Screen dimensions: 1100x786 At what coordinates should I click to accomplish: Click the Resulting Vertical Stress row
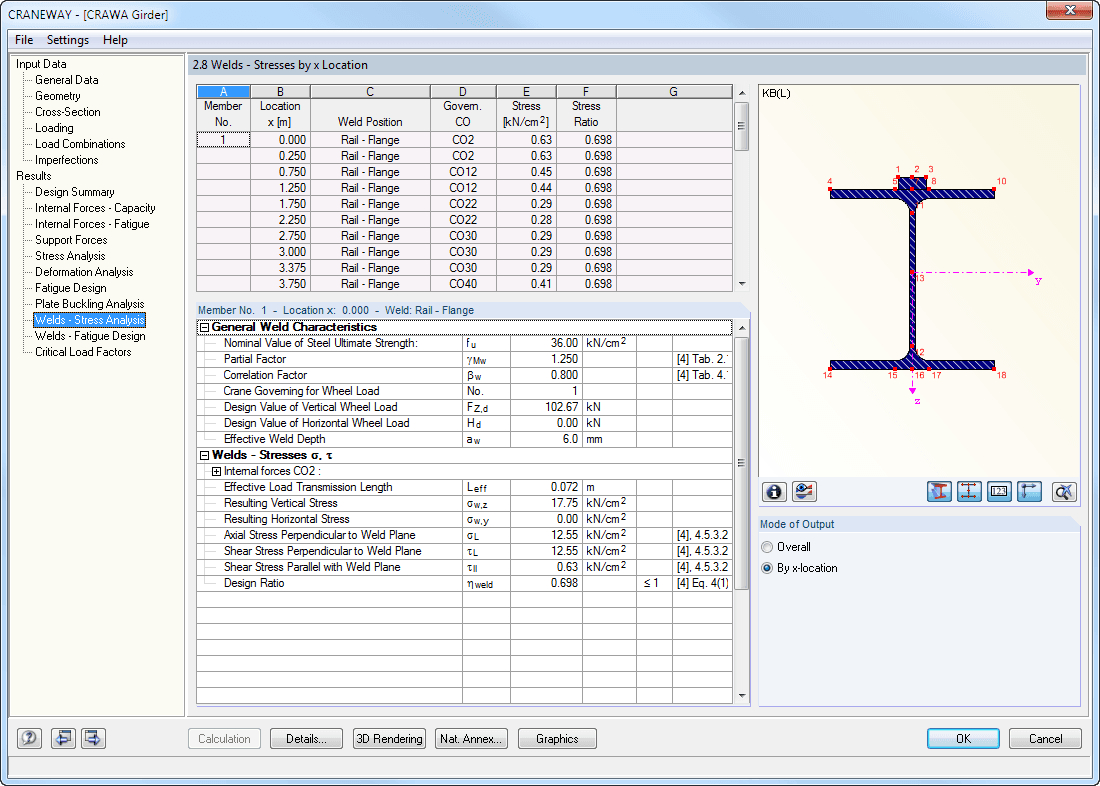tap(464, 503)
